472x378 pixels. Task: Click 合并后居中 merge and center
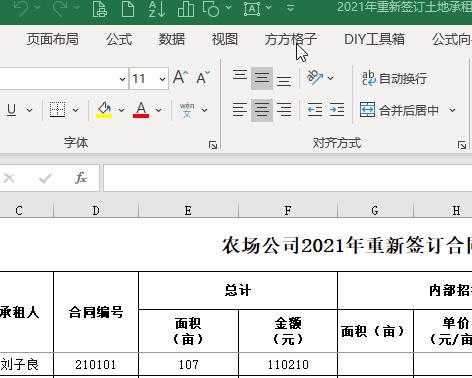click(x=399, y=110)
